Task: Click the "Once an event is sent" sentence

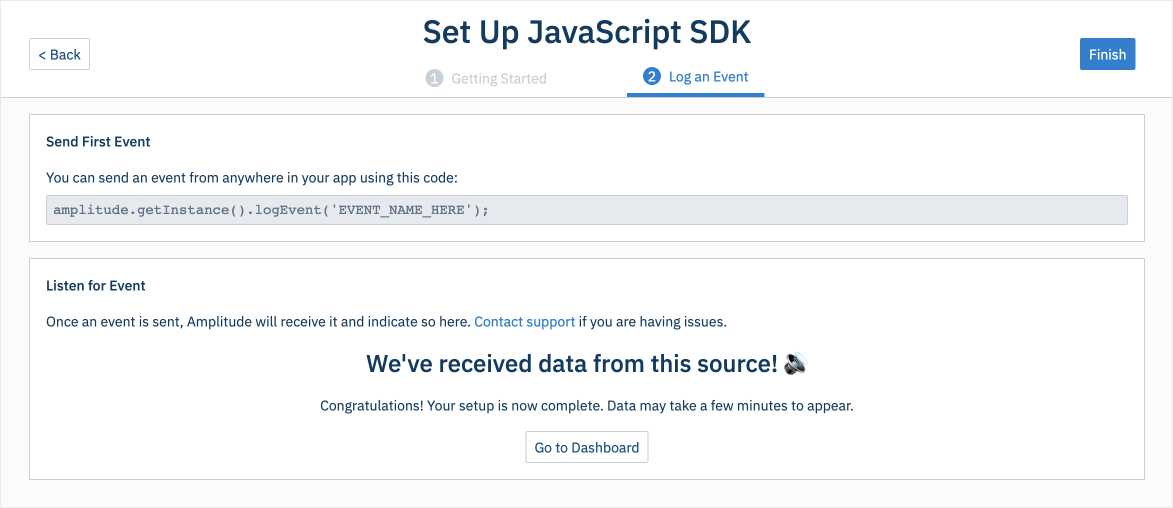Action: coord(258,322)
